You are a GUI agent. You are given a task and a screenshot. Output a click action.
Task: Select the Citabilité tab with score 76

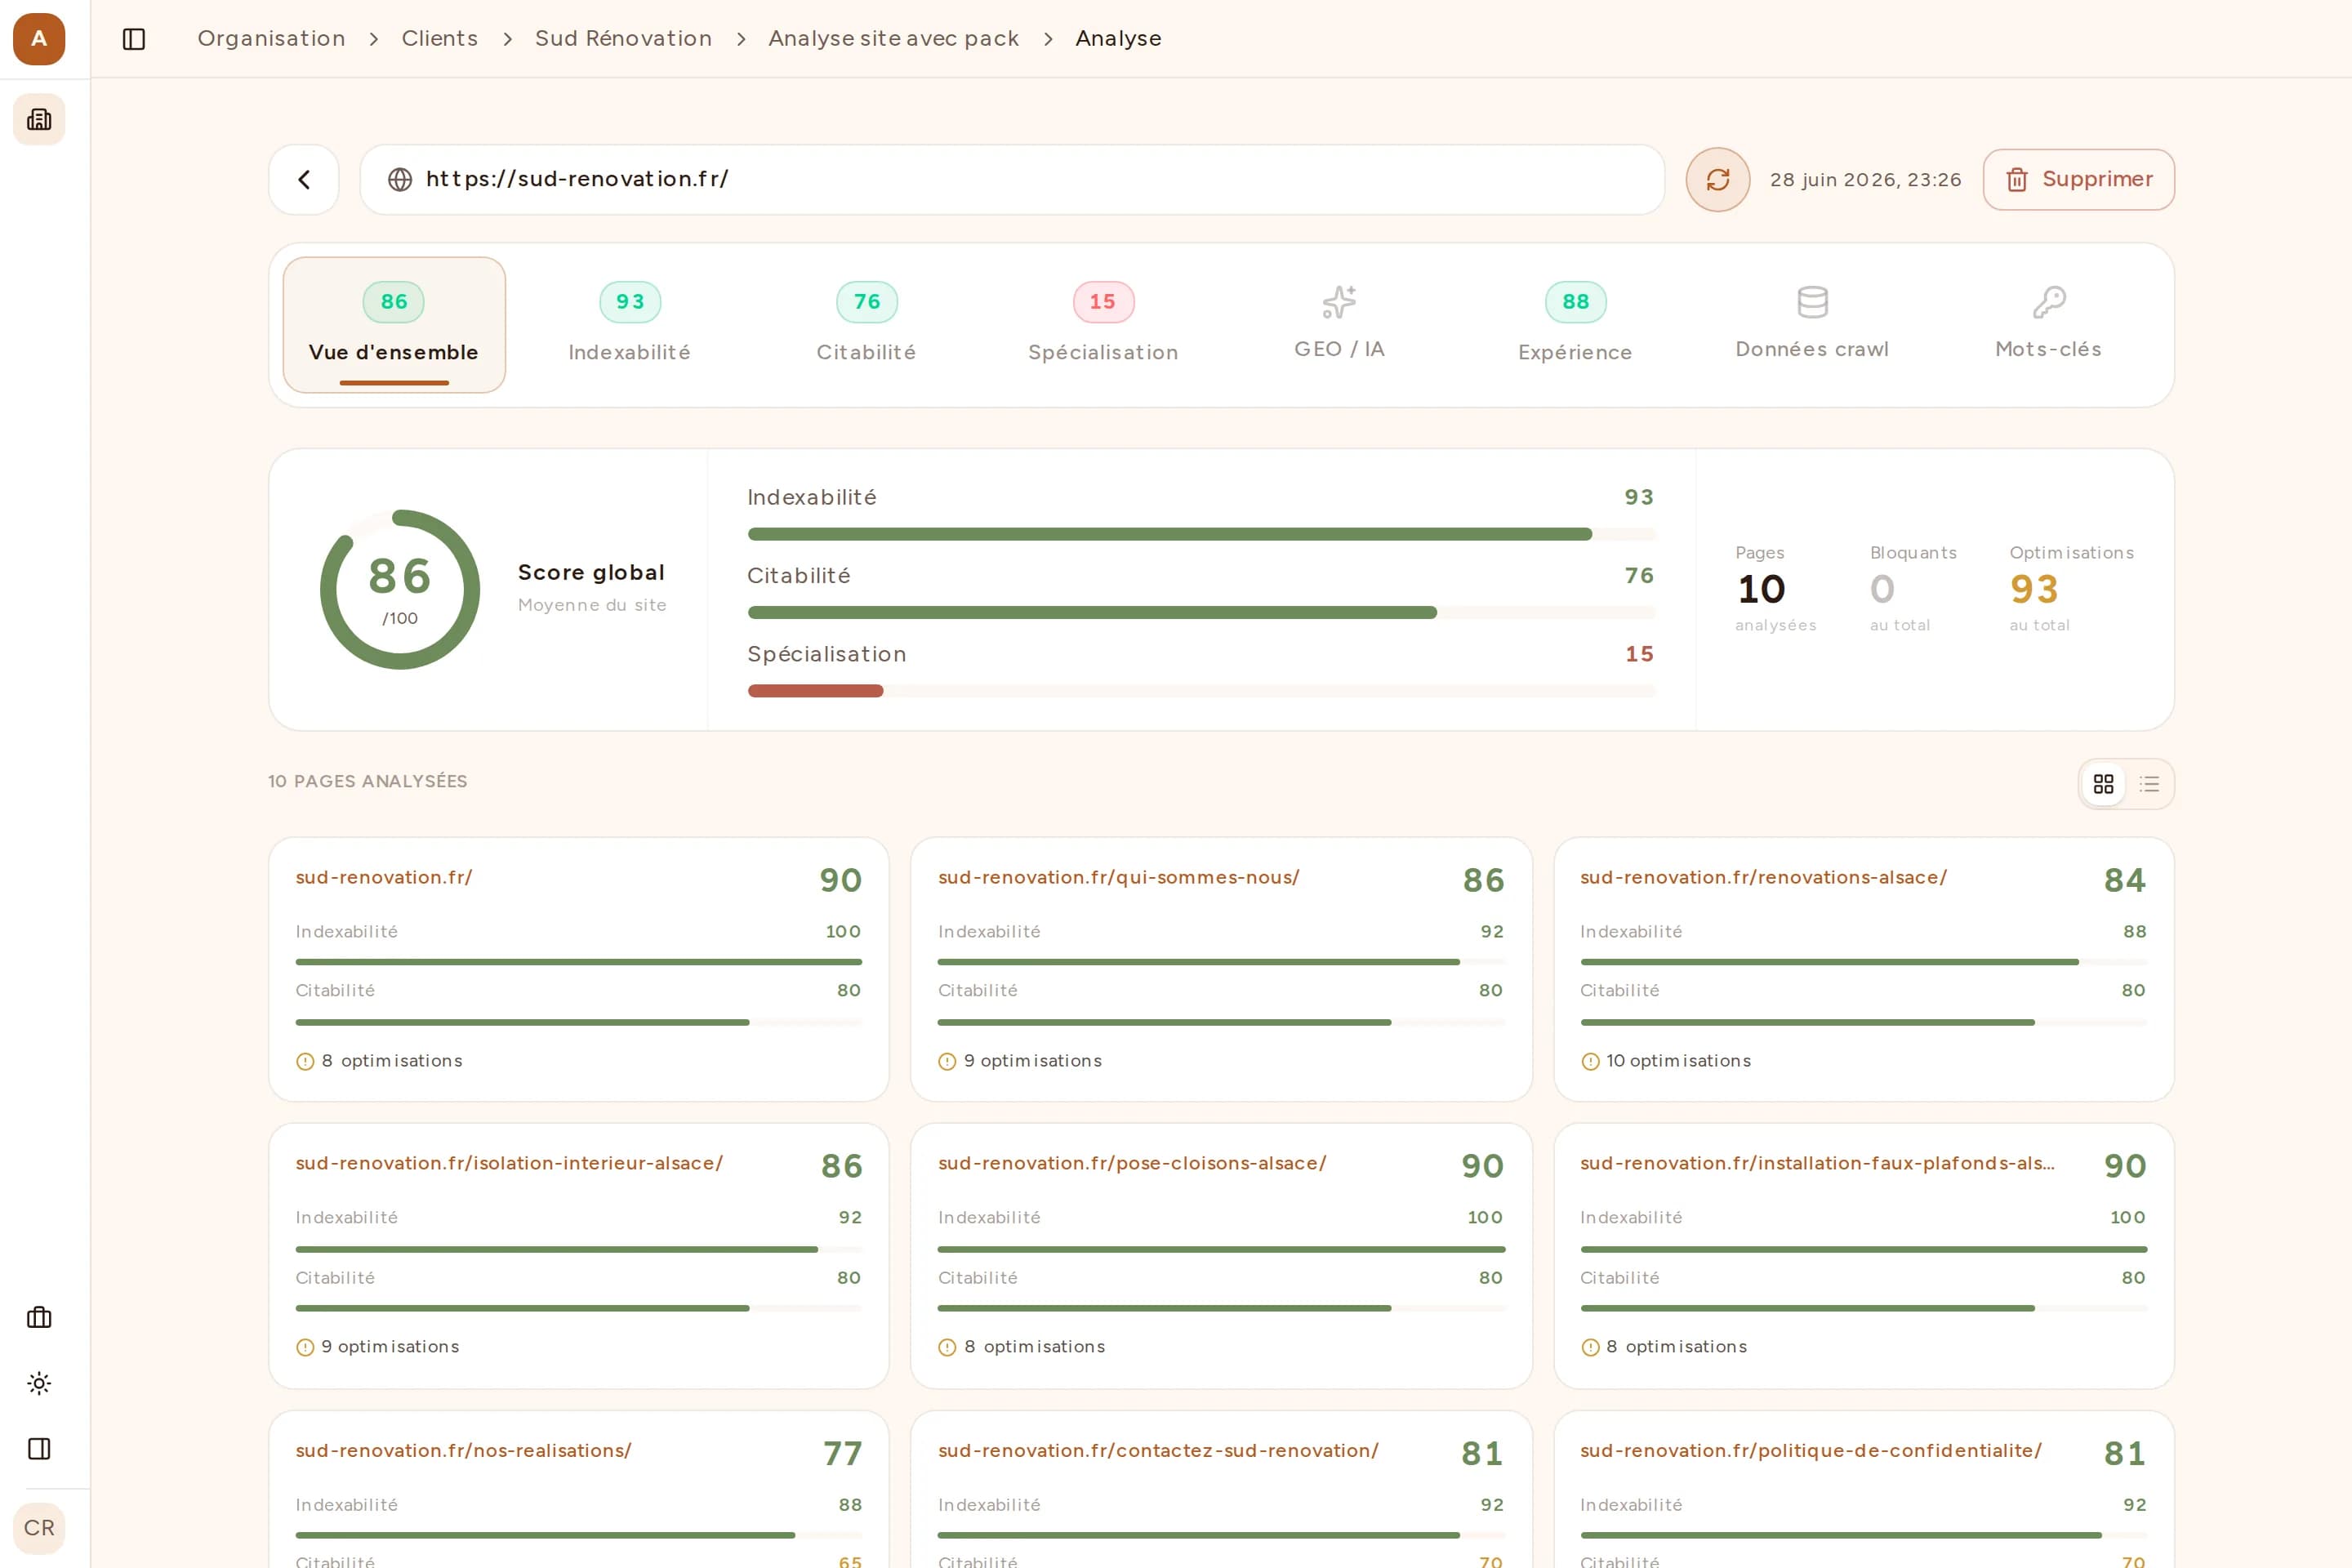866,324
